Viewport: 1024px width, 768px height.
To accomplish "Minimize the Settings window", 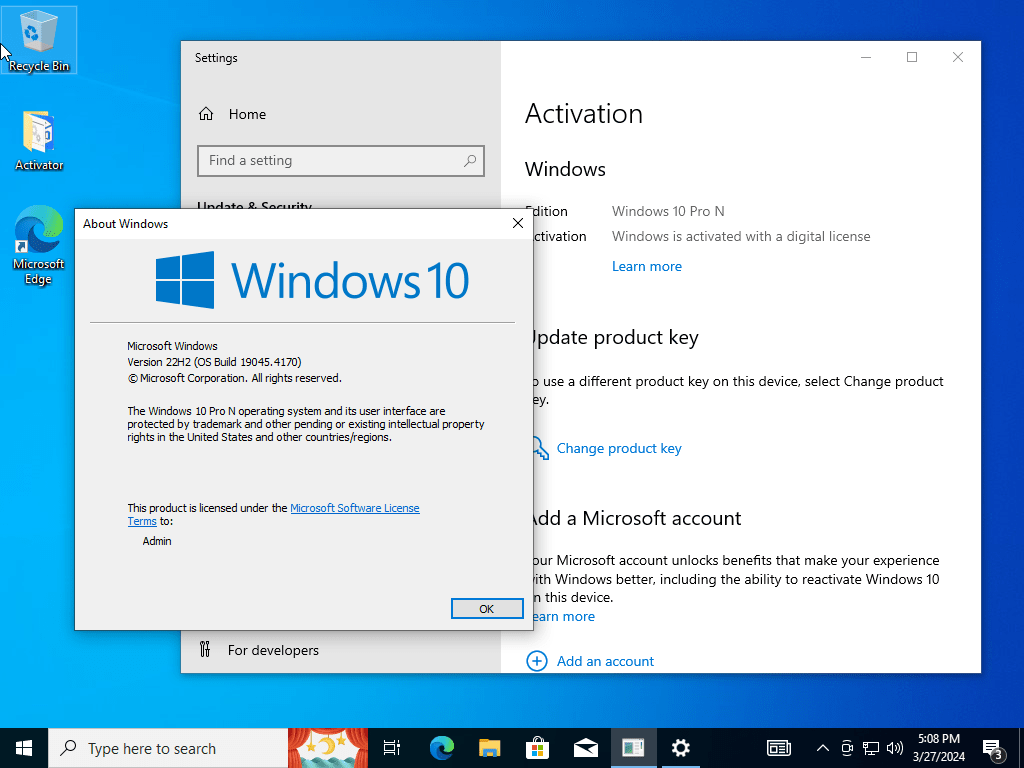I will tap(866, 57).
